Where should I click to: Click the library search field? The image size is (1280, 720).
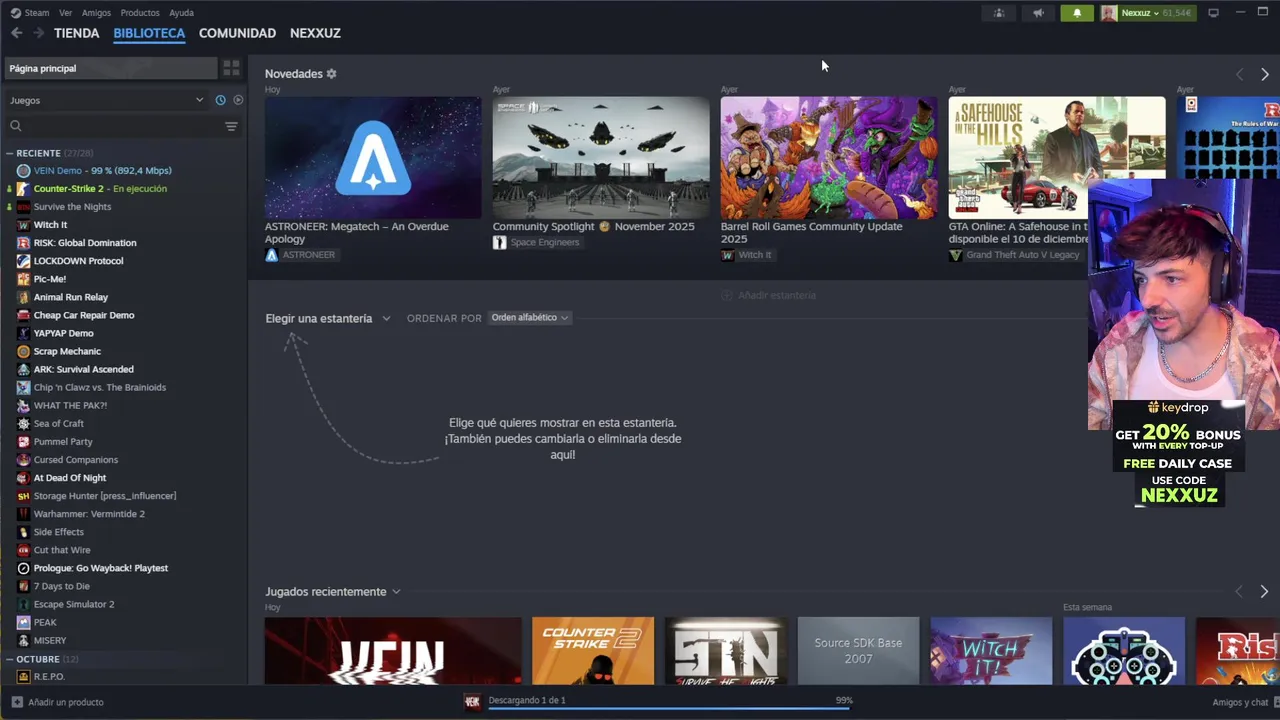(121, 126)
